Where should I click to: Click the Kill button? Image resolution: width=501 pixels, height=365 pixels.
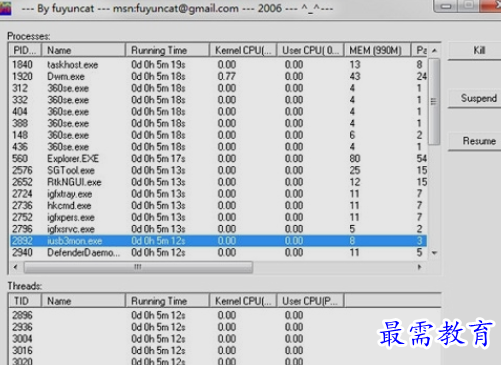pyautogui.click(x=475, y=51)
